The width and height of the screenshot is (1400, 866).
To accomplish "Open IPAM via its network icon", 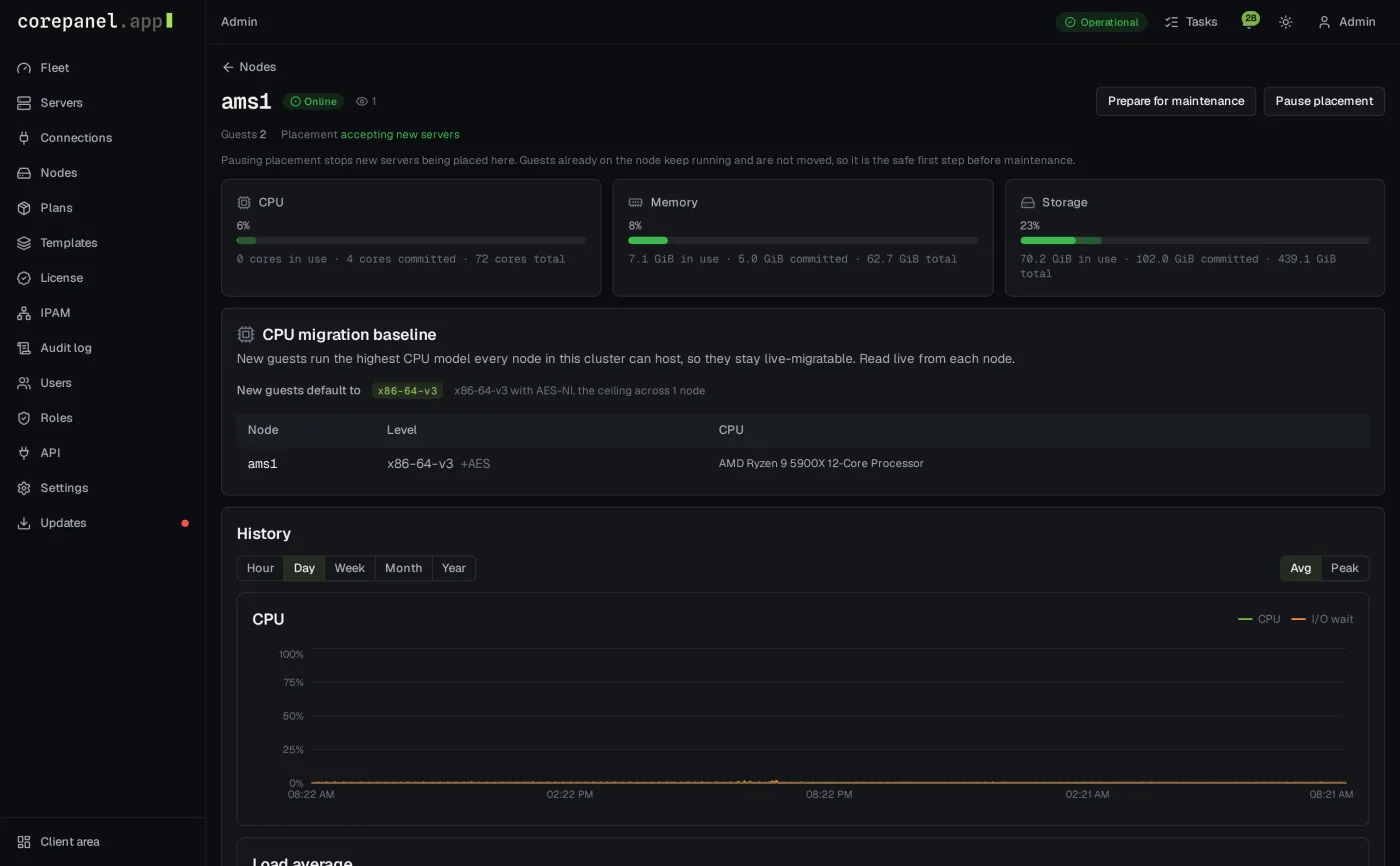I will 24,313.
